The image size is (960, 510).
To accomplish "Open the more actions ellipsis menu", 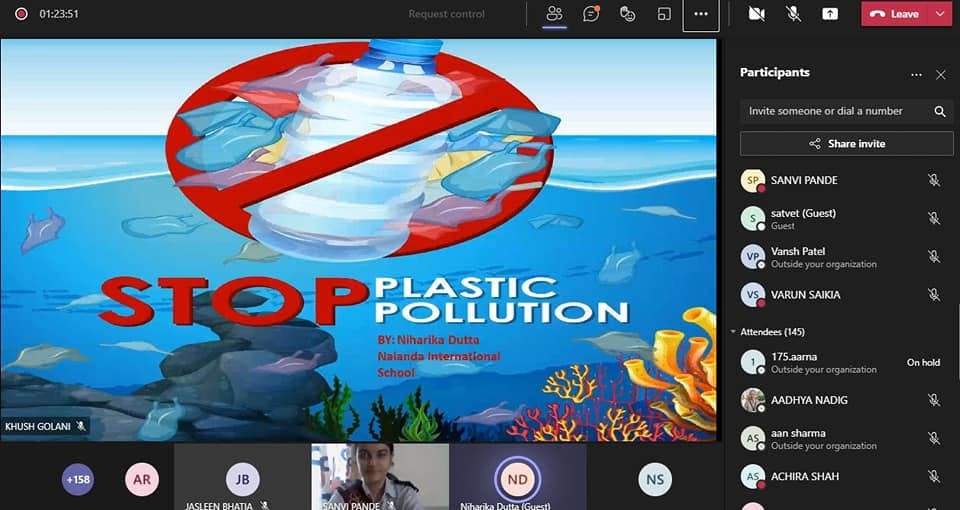I will pyautogui.click(x=701, y=14).
